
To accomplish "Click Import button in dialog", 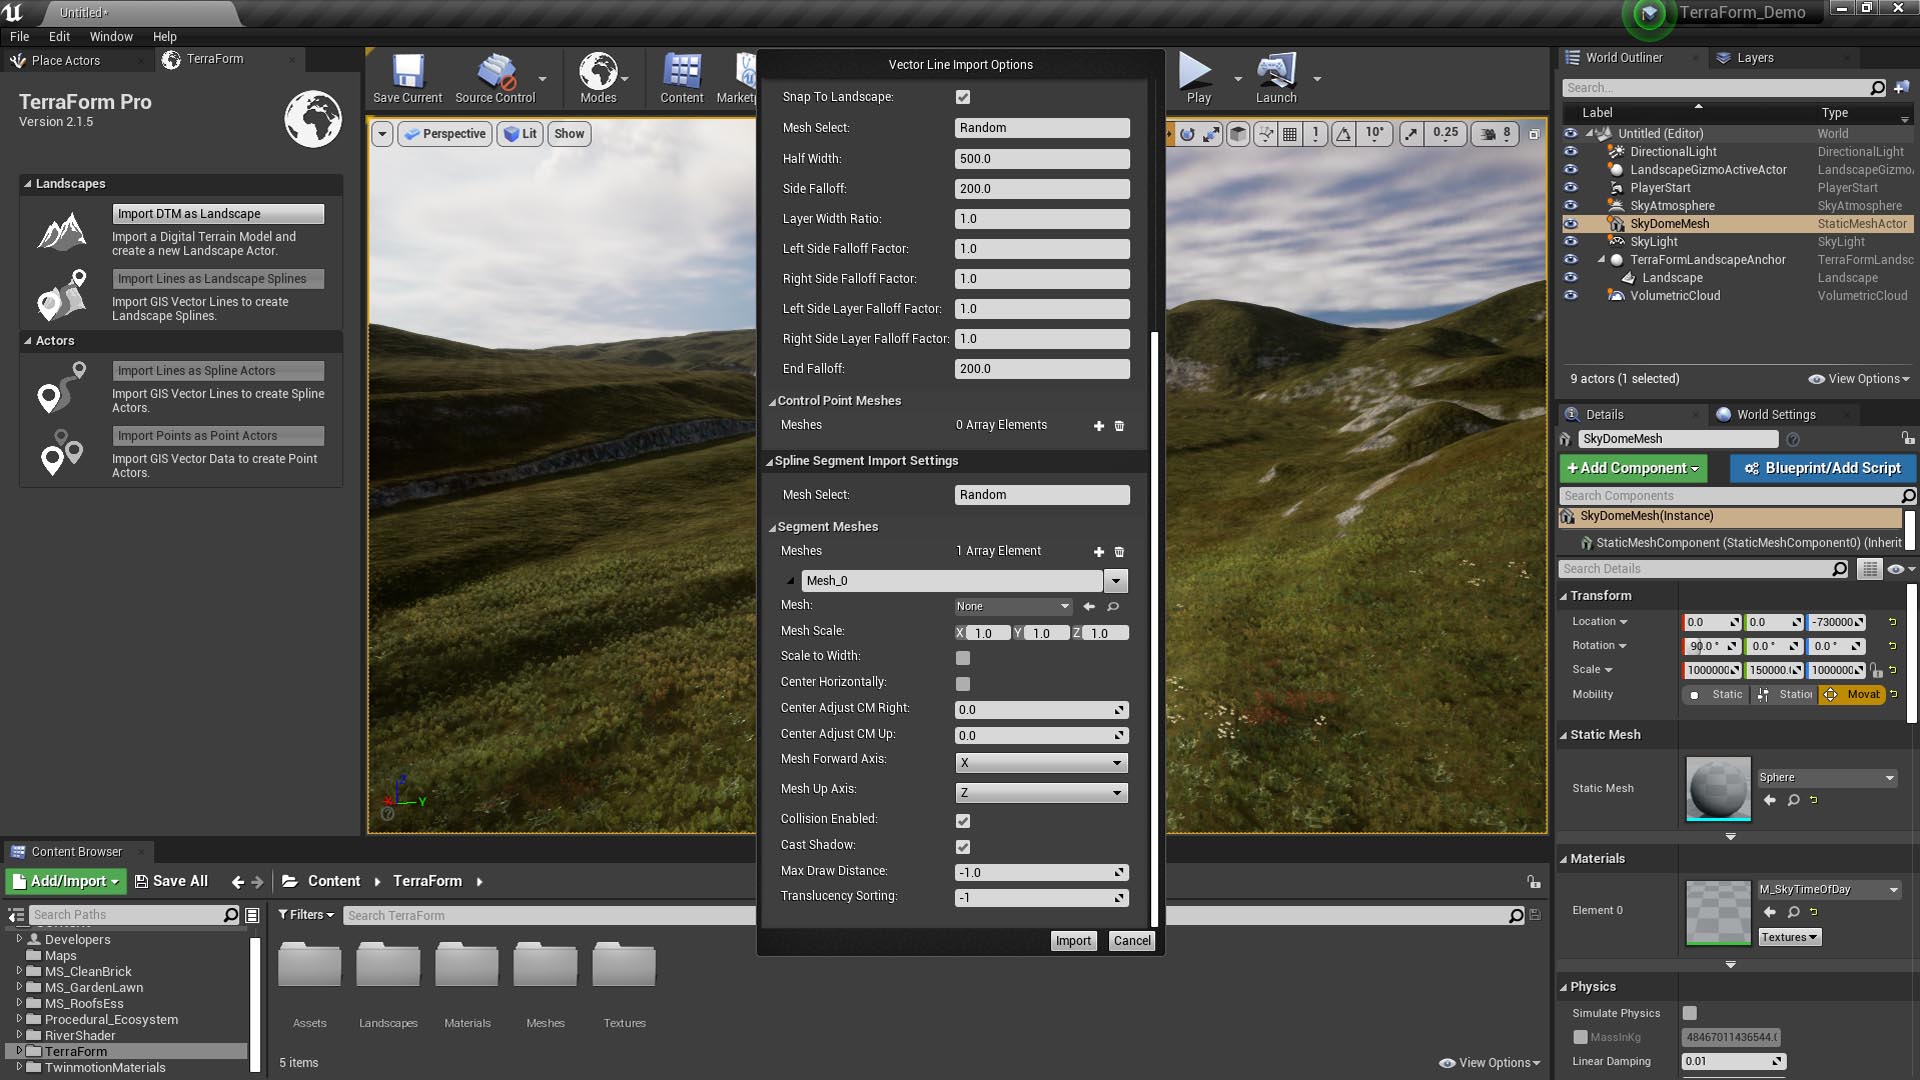I will tap(1073, 941).
